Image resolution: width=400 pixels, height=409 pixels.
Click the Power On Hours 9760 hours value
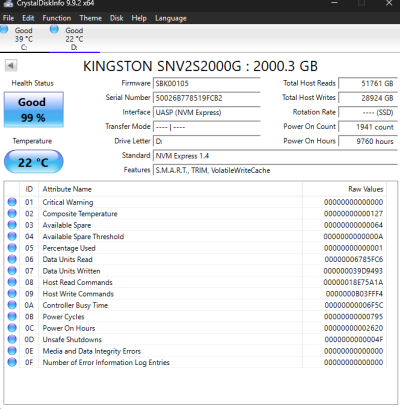click(x=368, y=141)
